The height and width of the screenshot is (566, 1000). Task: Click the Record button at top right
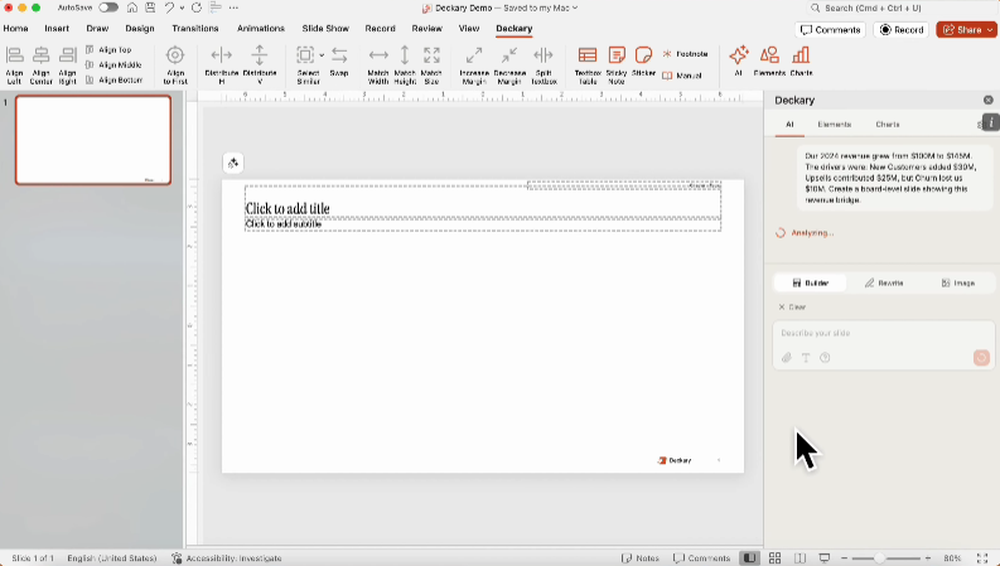pos(901,29)
